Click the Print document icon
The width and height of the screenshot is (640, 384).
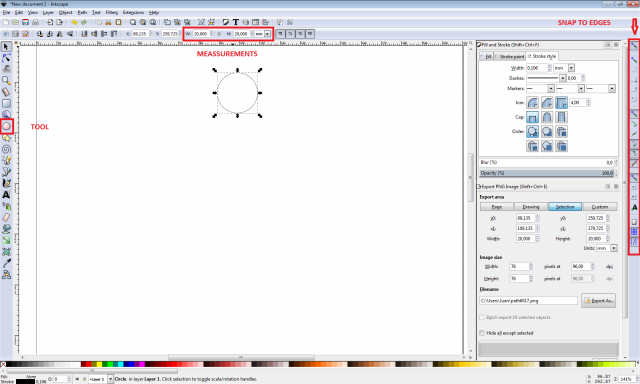click(x=35, y=22)
